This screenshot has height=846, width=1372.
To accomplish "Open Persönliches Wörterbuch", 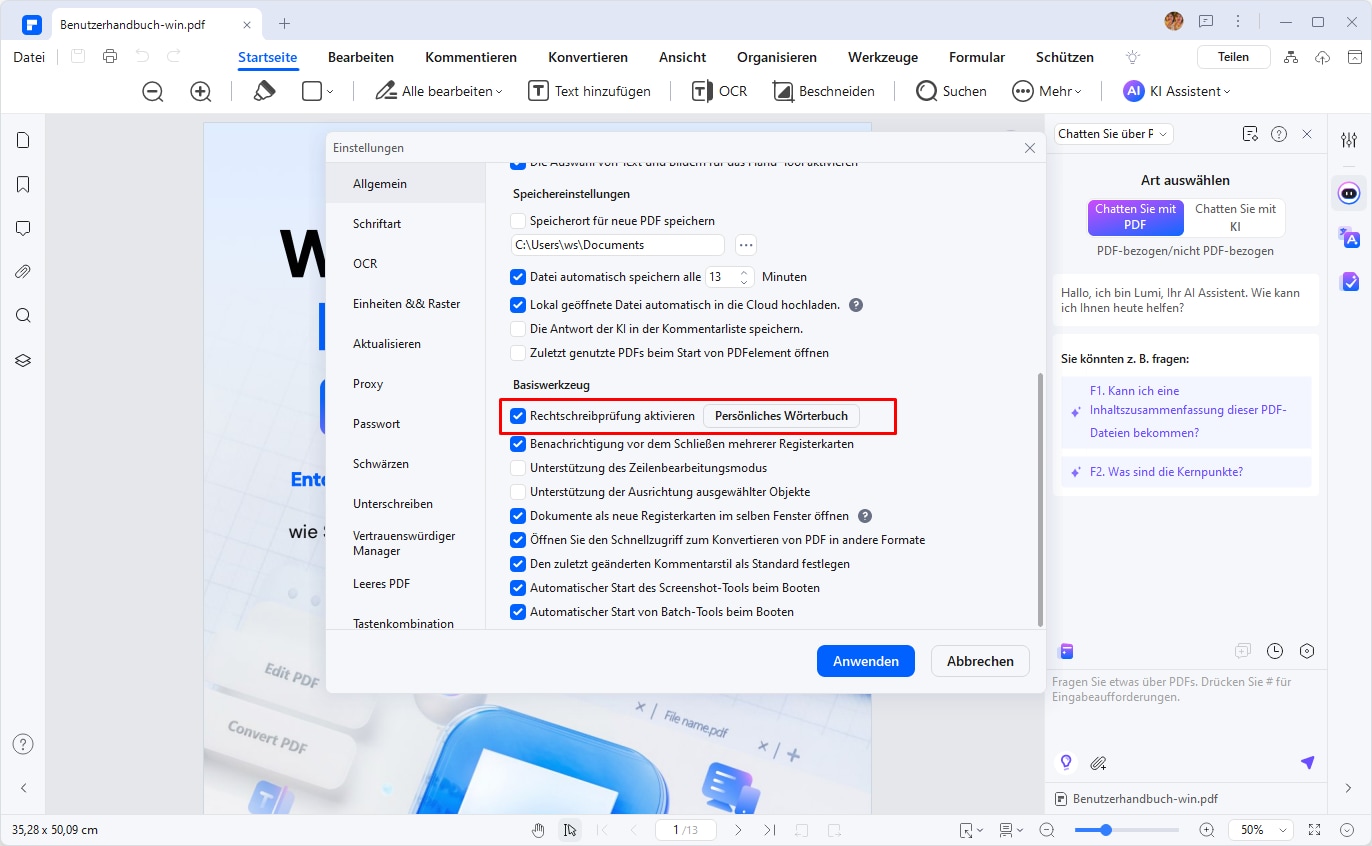I will (x=781, y=416).
